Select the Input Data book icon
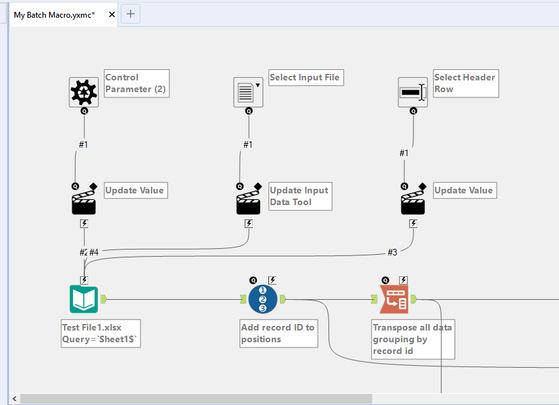The image size is (559, 405). (84, 299)
